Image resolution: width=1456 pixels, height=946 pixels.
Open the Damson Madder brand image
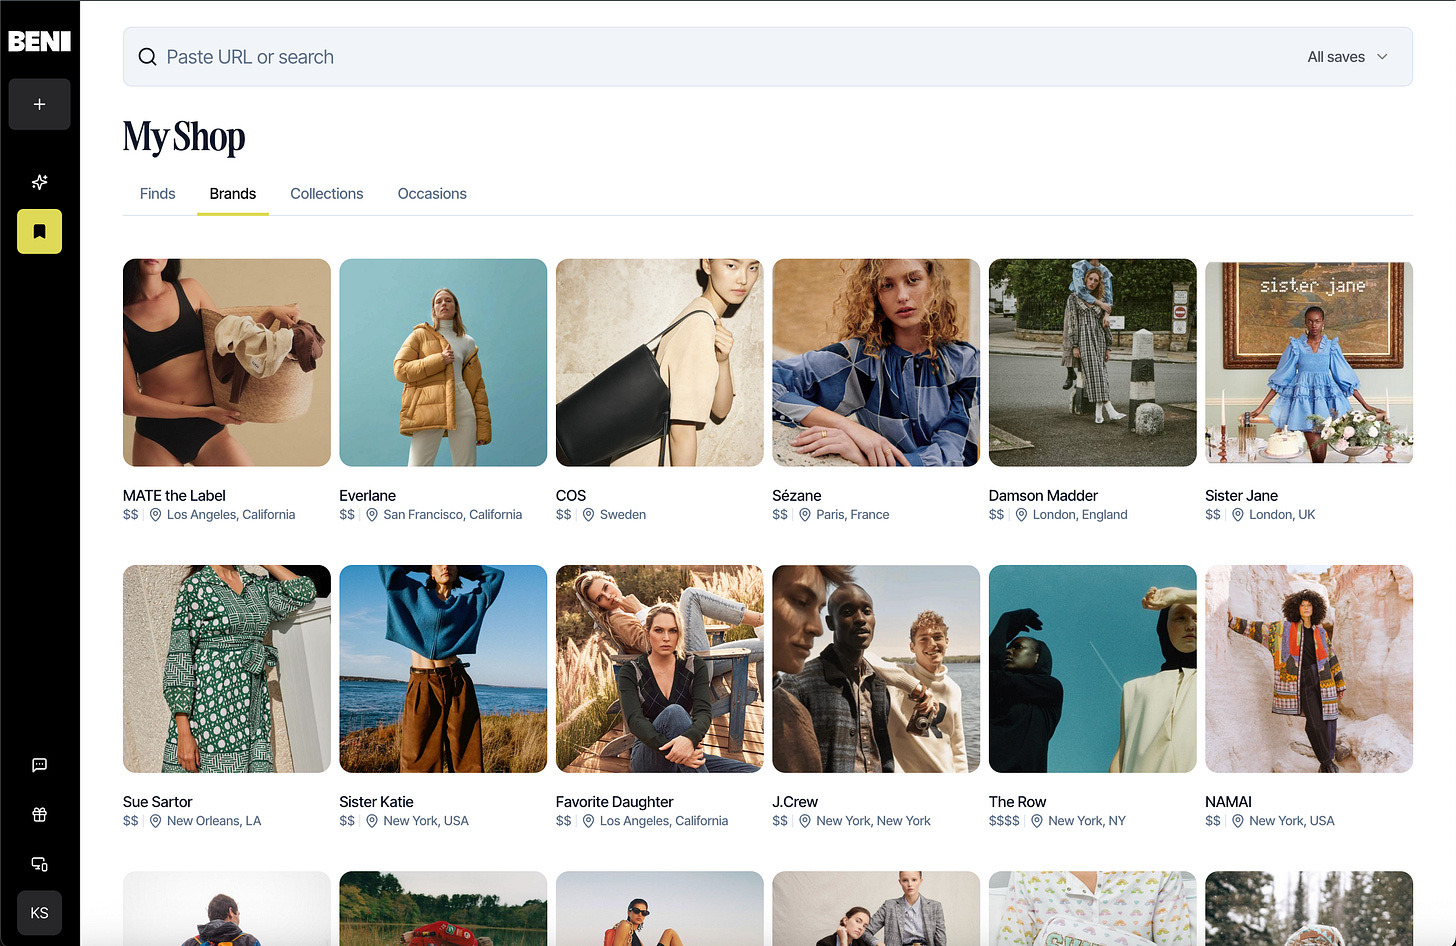click(x=1093, y=363)
